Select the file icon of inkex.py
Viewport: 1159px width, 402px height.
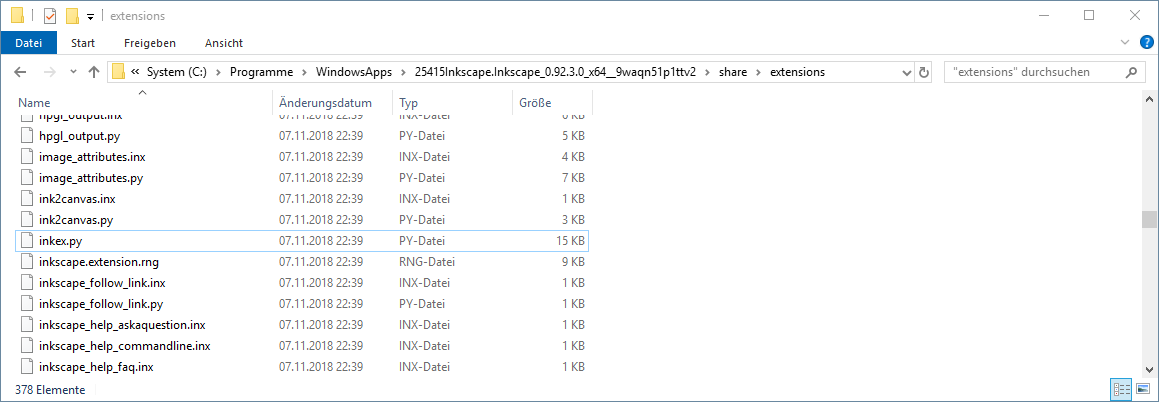pos(28,241)
